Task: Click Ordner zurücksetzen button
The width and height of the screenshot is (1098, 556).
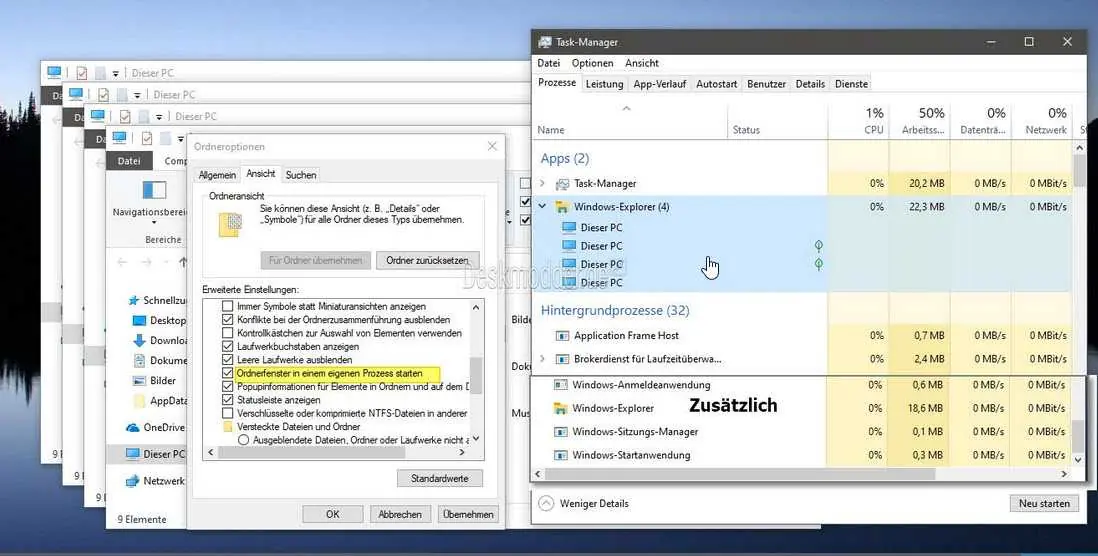Action: 428,260
